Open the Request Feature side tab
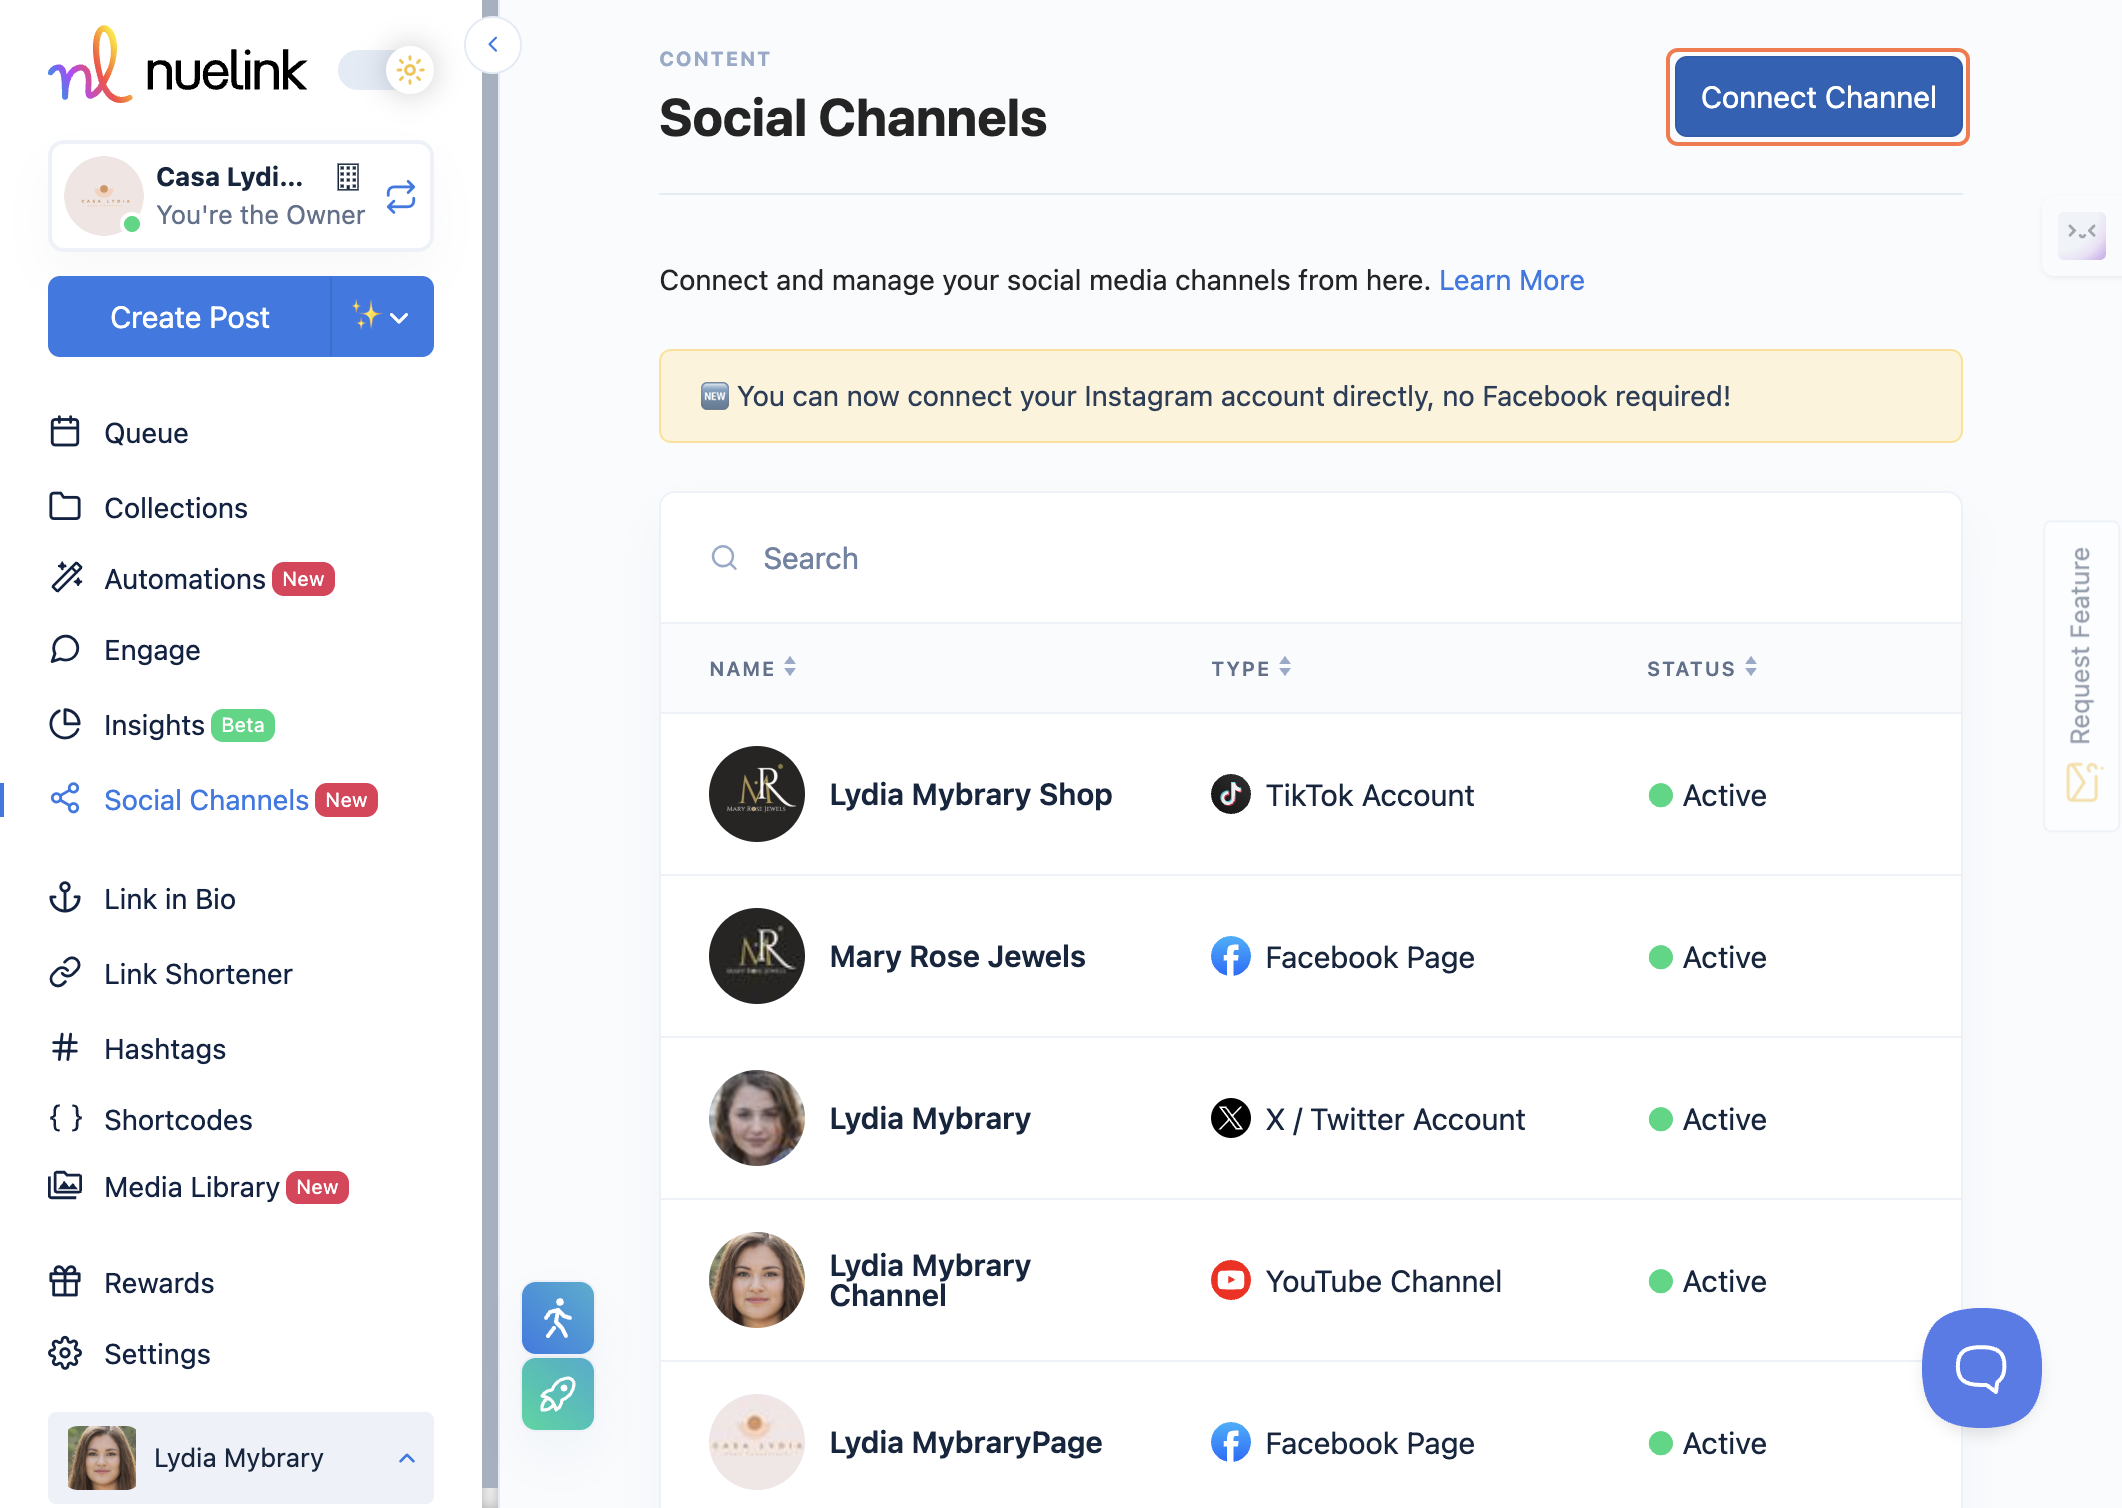 tap(2082, 676)
